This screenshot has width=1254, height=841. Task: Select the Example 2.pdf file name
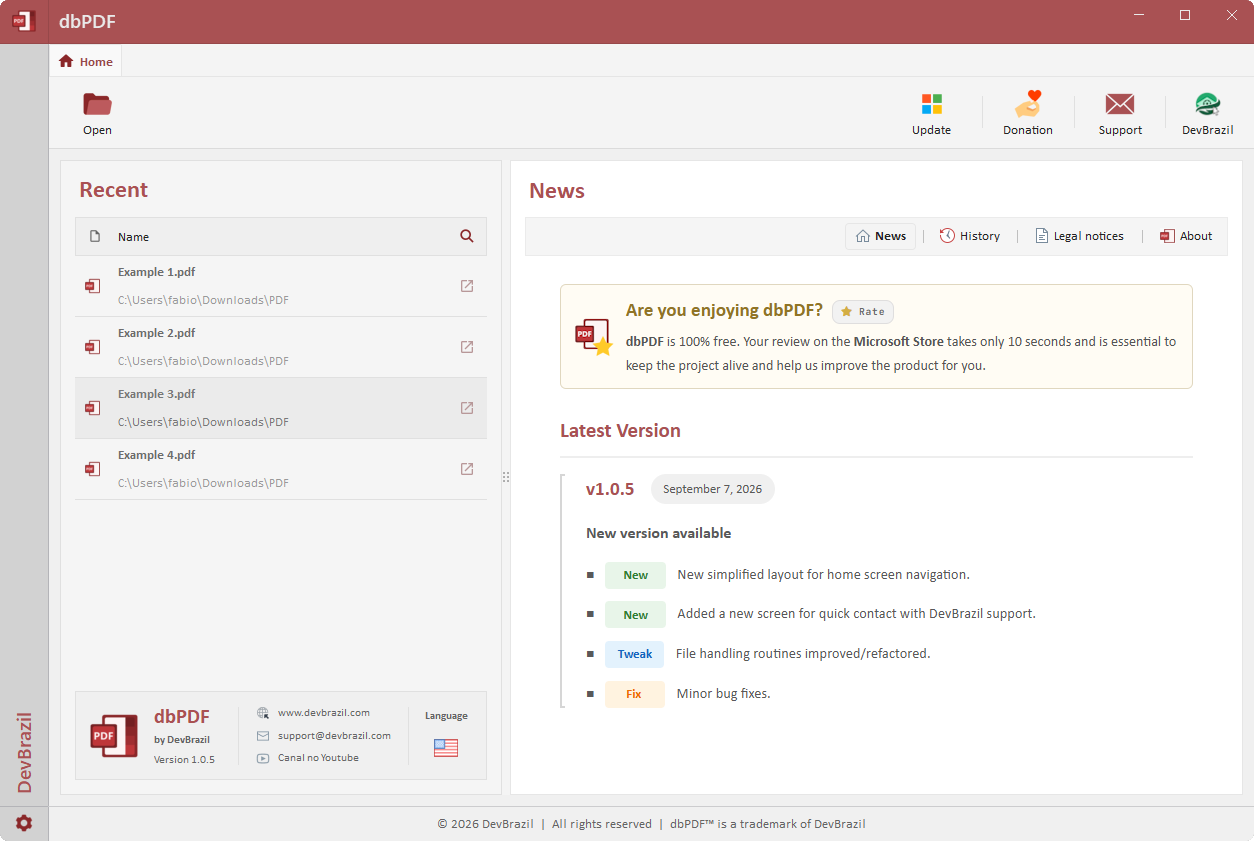tap(156, 333)
